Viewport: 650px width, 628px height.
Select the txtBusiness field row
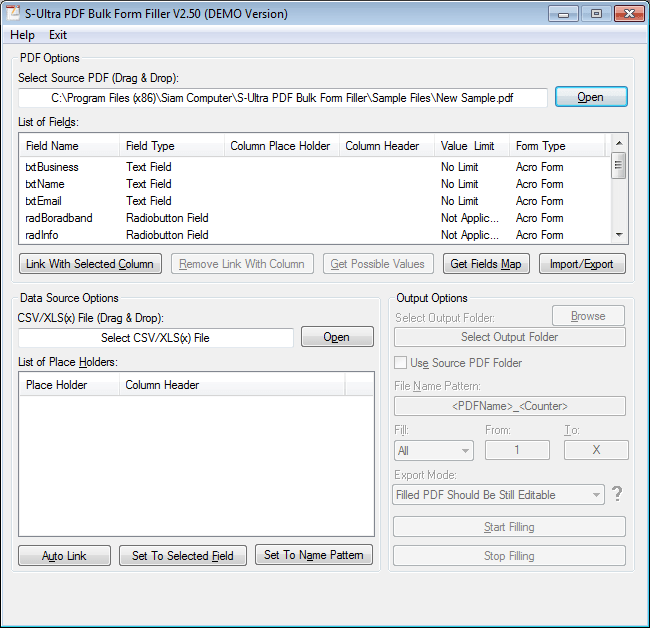coord(52,167)
